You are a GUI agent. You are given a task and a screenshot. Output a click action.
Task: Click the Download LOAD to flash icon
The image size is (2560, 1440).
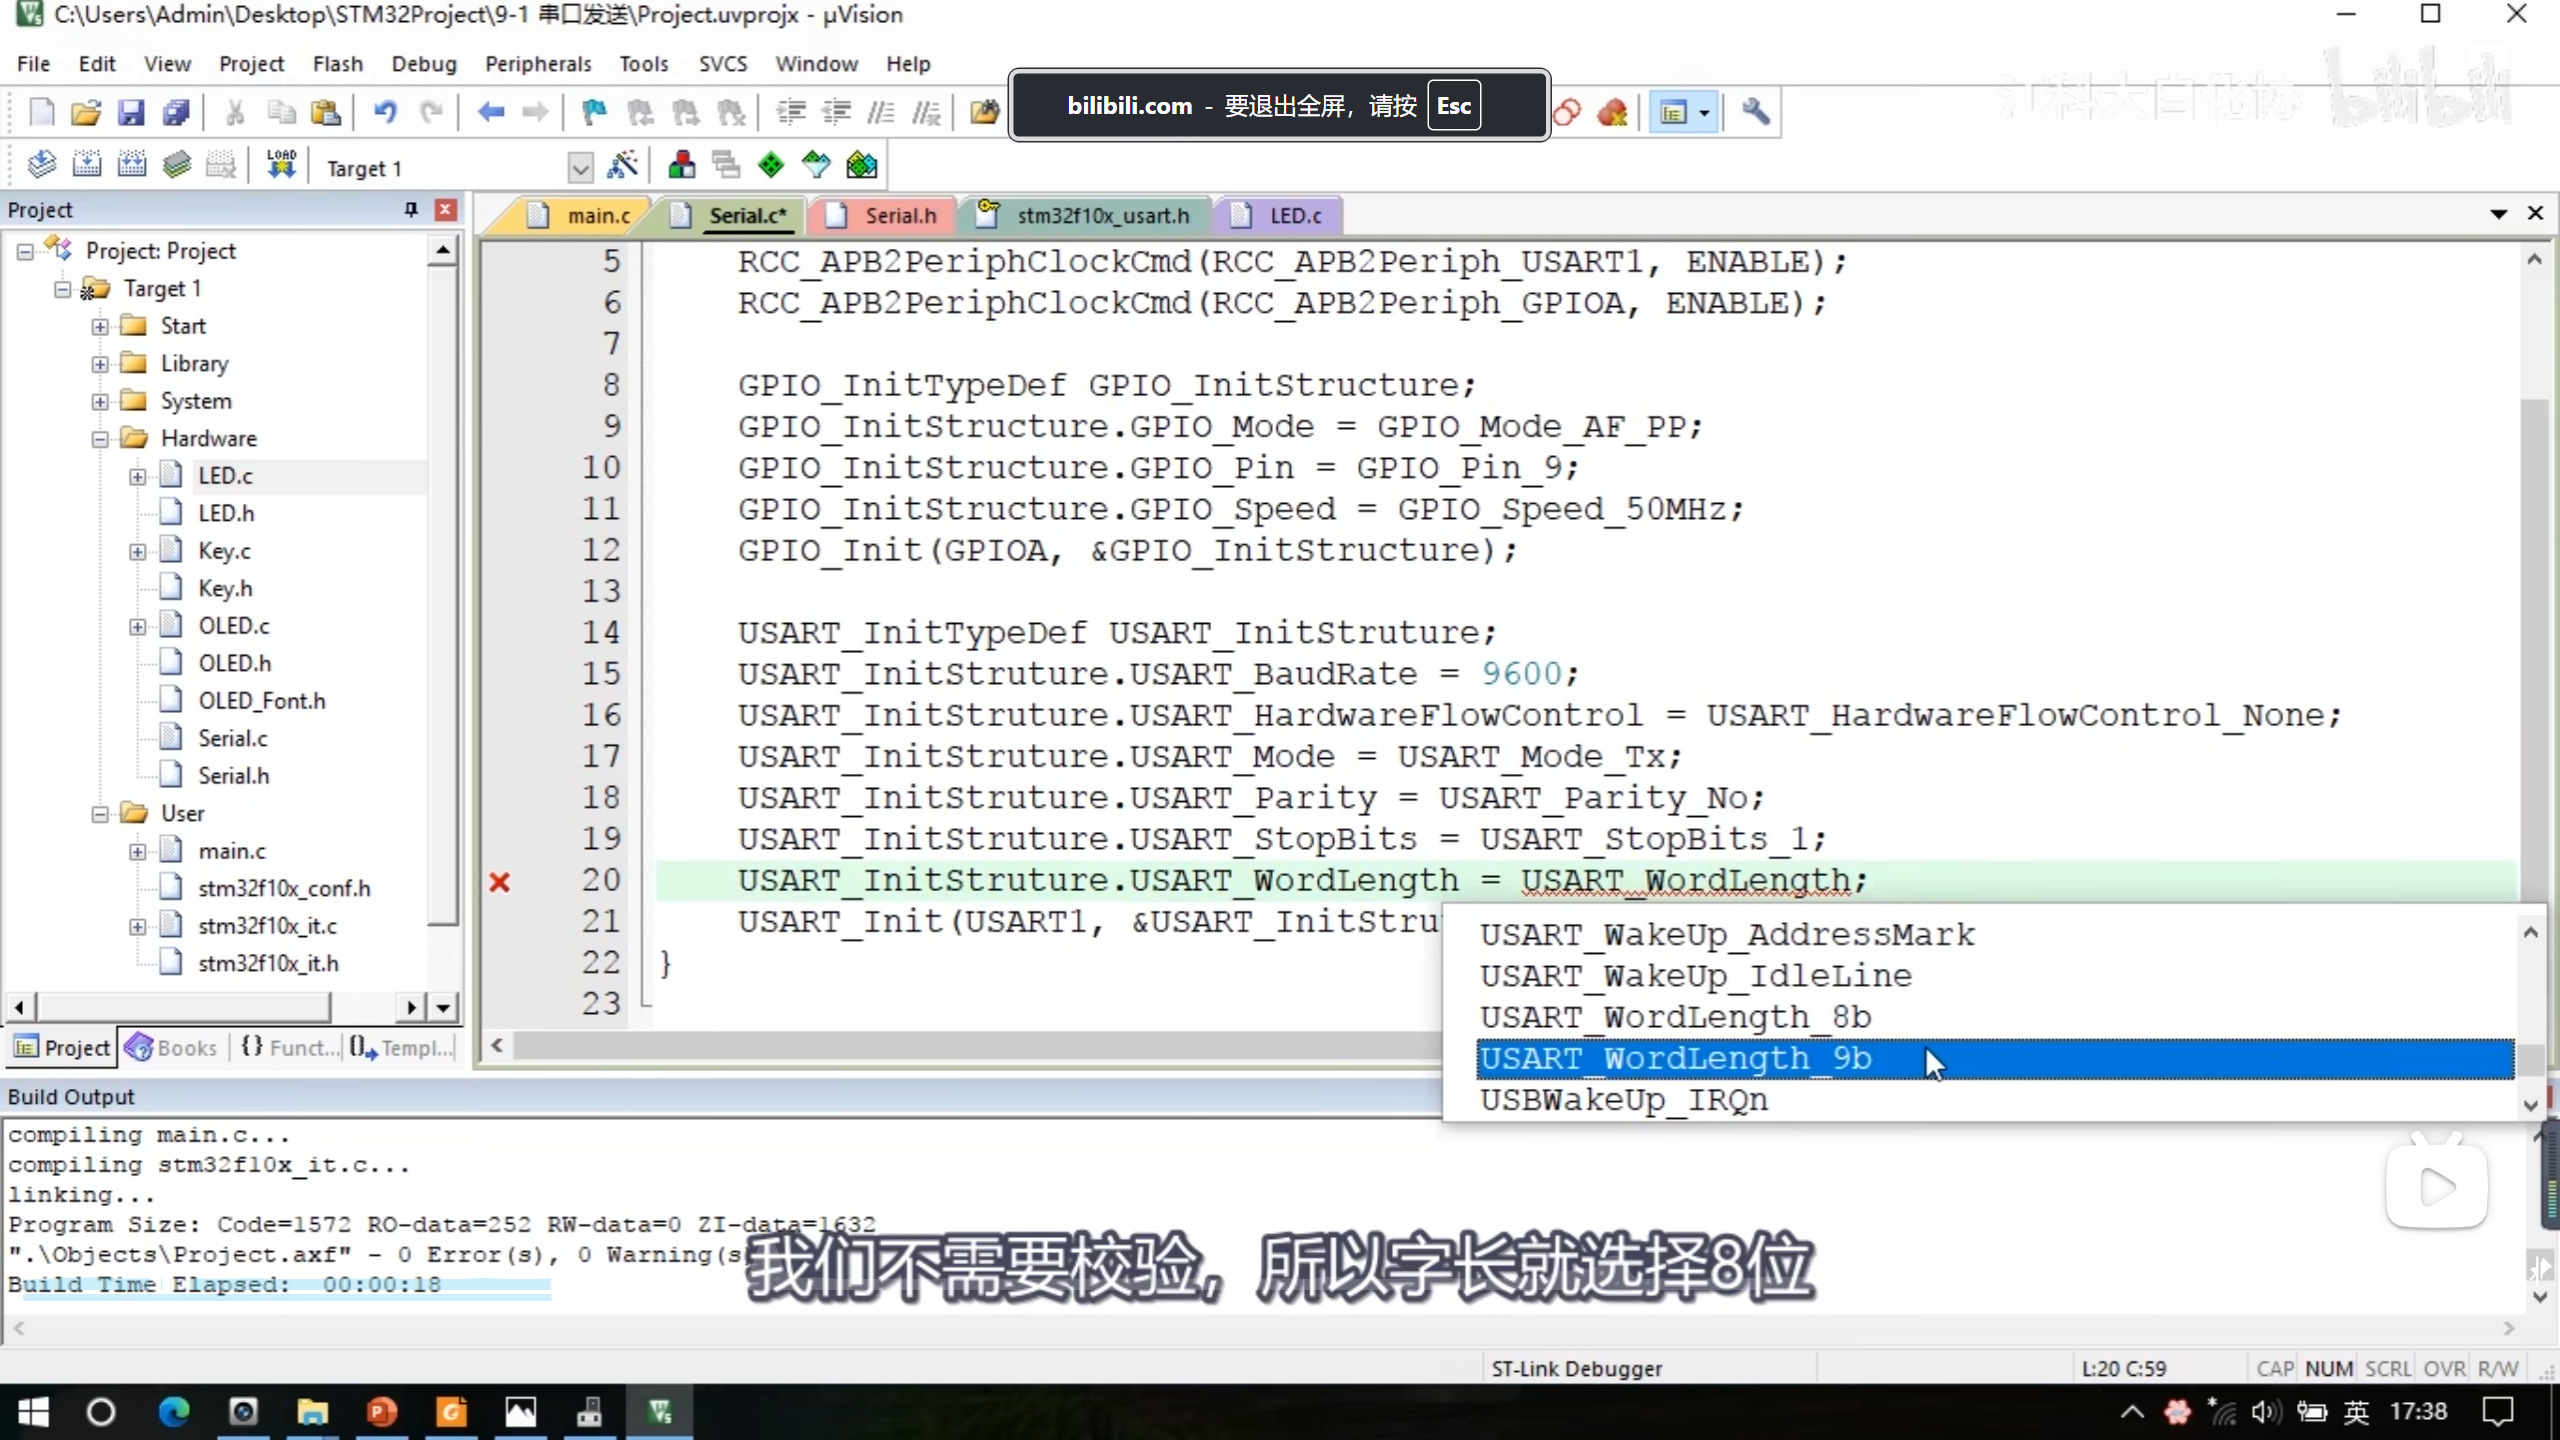point(281,165)
